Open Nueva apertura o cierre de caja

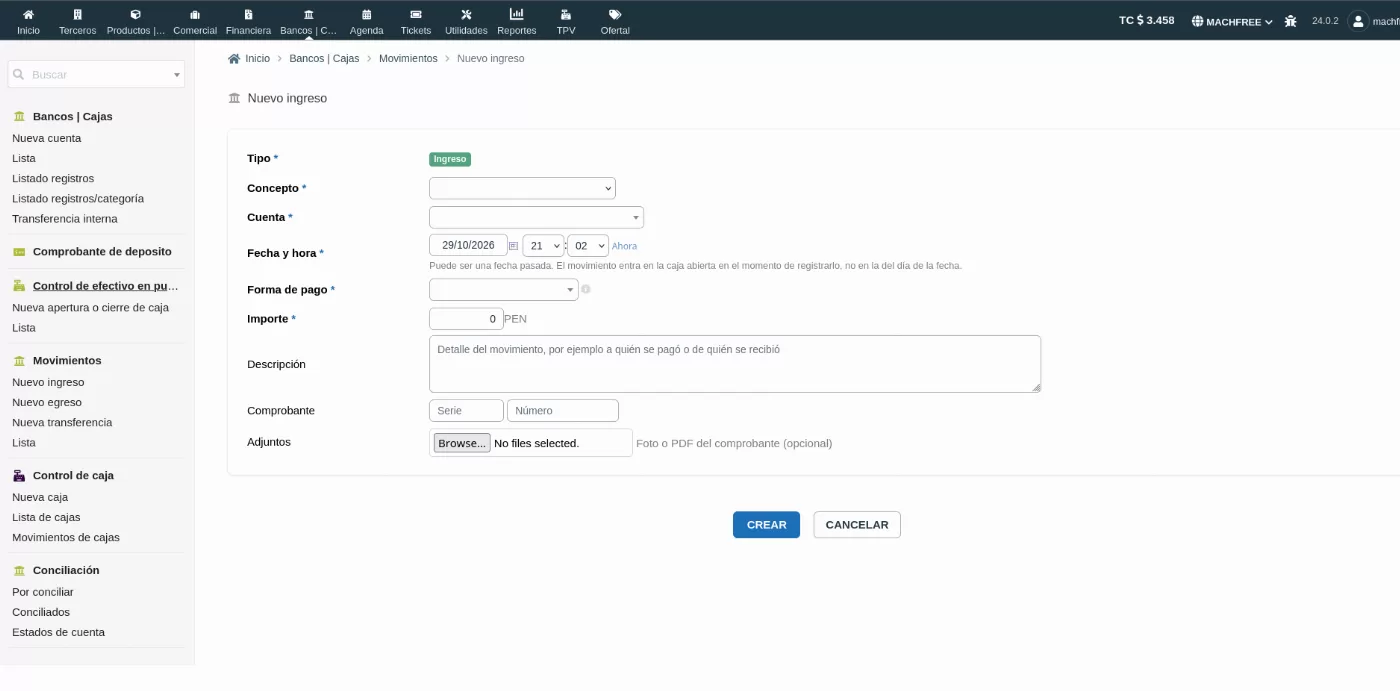pyautogui.click(x=90, y=307)
